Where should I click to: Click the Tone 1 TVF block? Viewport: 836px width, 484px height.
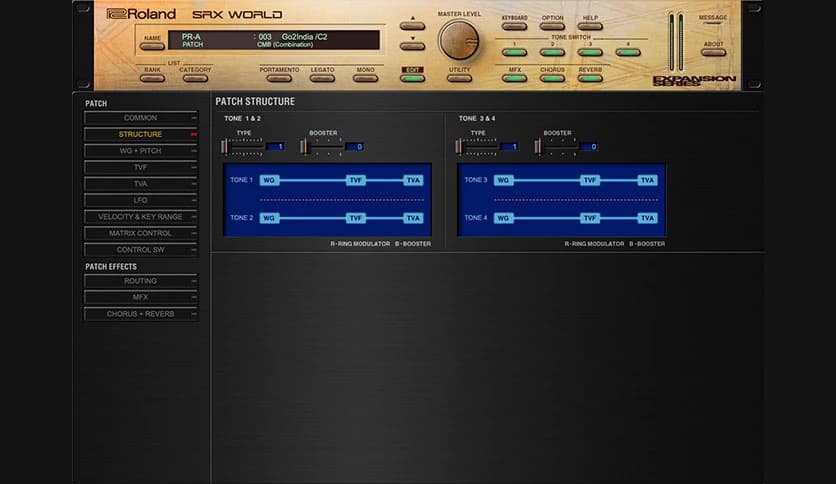click(356, 180)
